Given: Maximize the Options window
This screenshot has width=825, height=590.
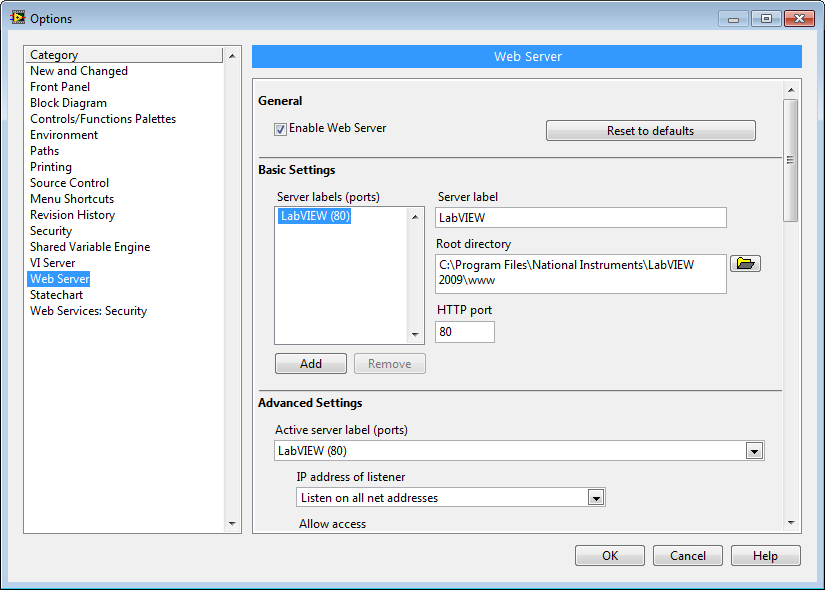Looking at the screenshot, I should pyautogui.click(x=766, y=19).
